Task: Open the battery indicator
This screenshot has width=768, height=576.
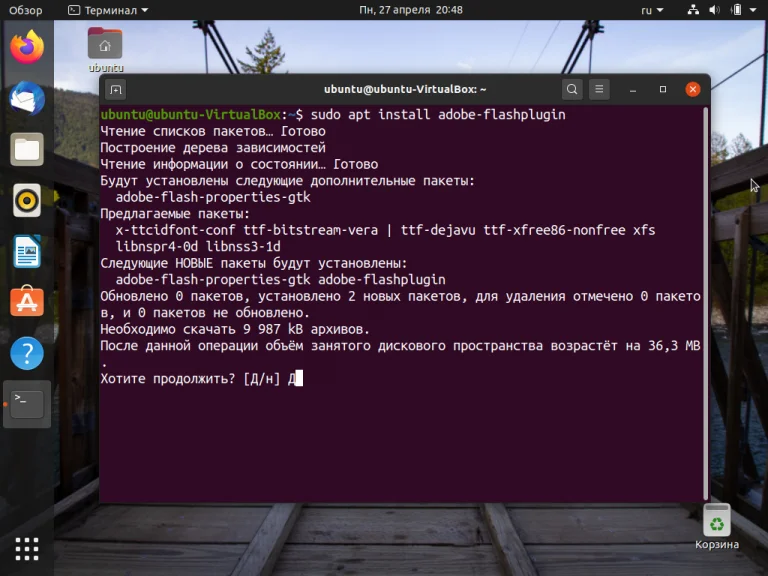Action: pos(736,10)
